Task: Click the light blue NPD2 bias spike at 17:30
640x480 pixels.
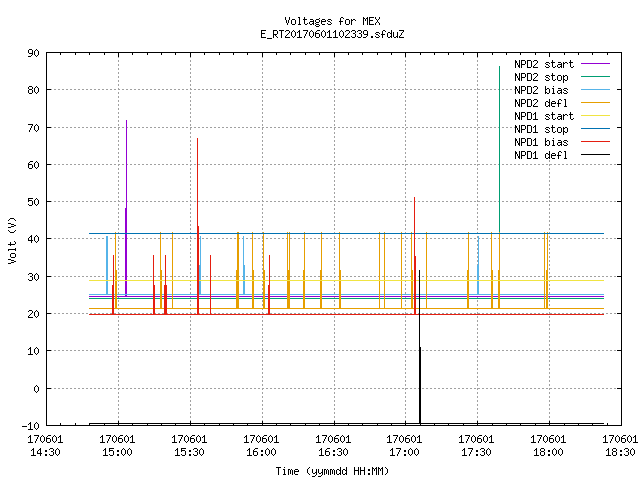Action: [x=478, y=265]
